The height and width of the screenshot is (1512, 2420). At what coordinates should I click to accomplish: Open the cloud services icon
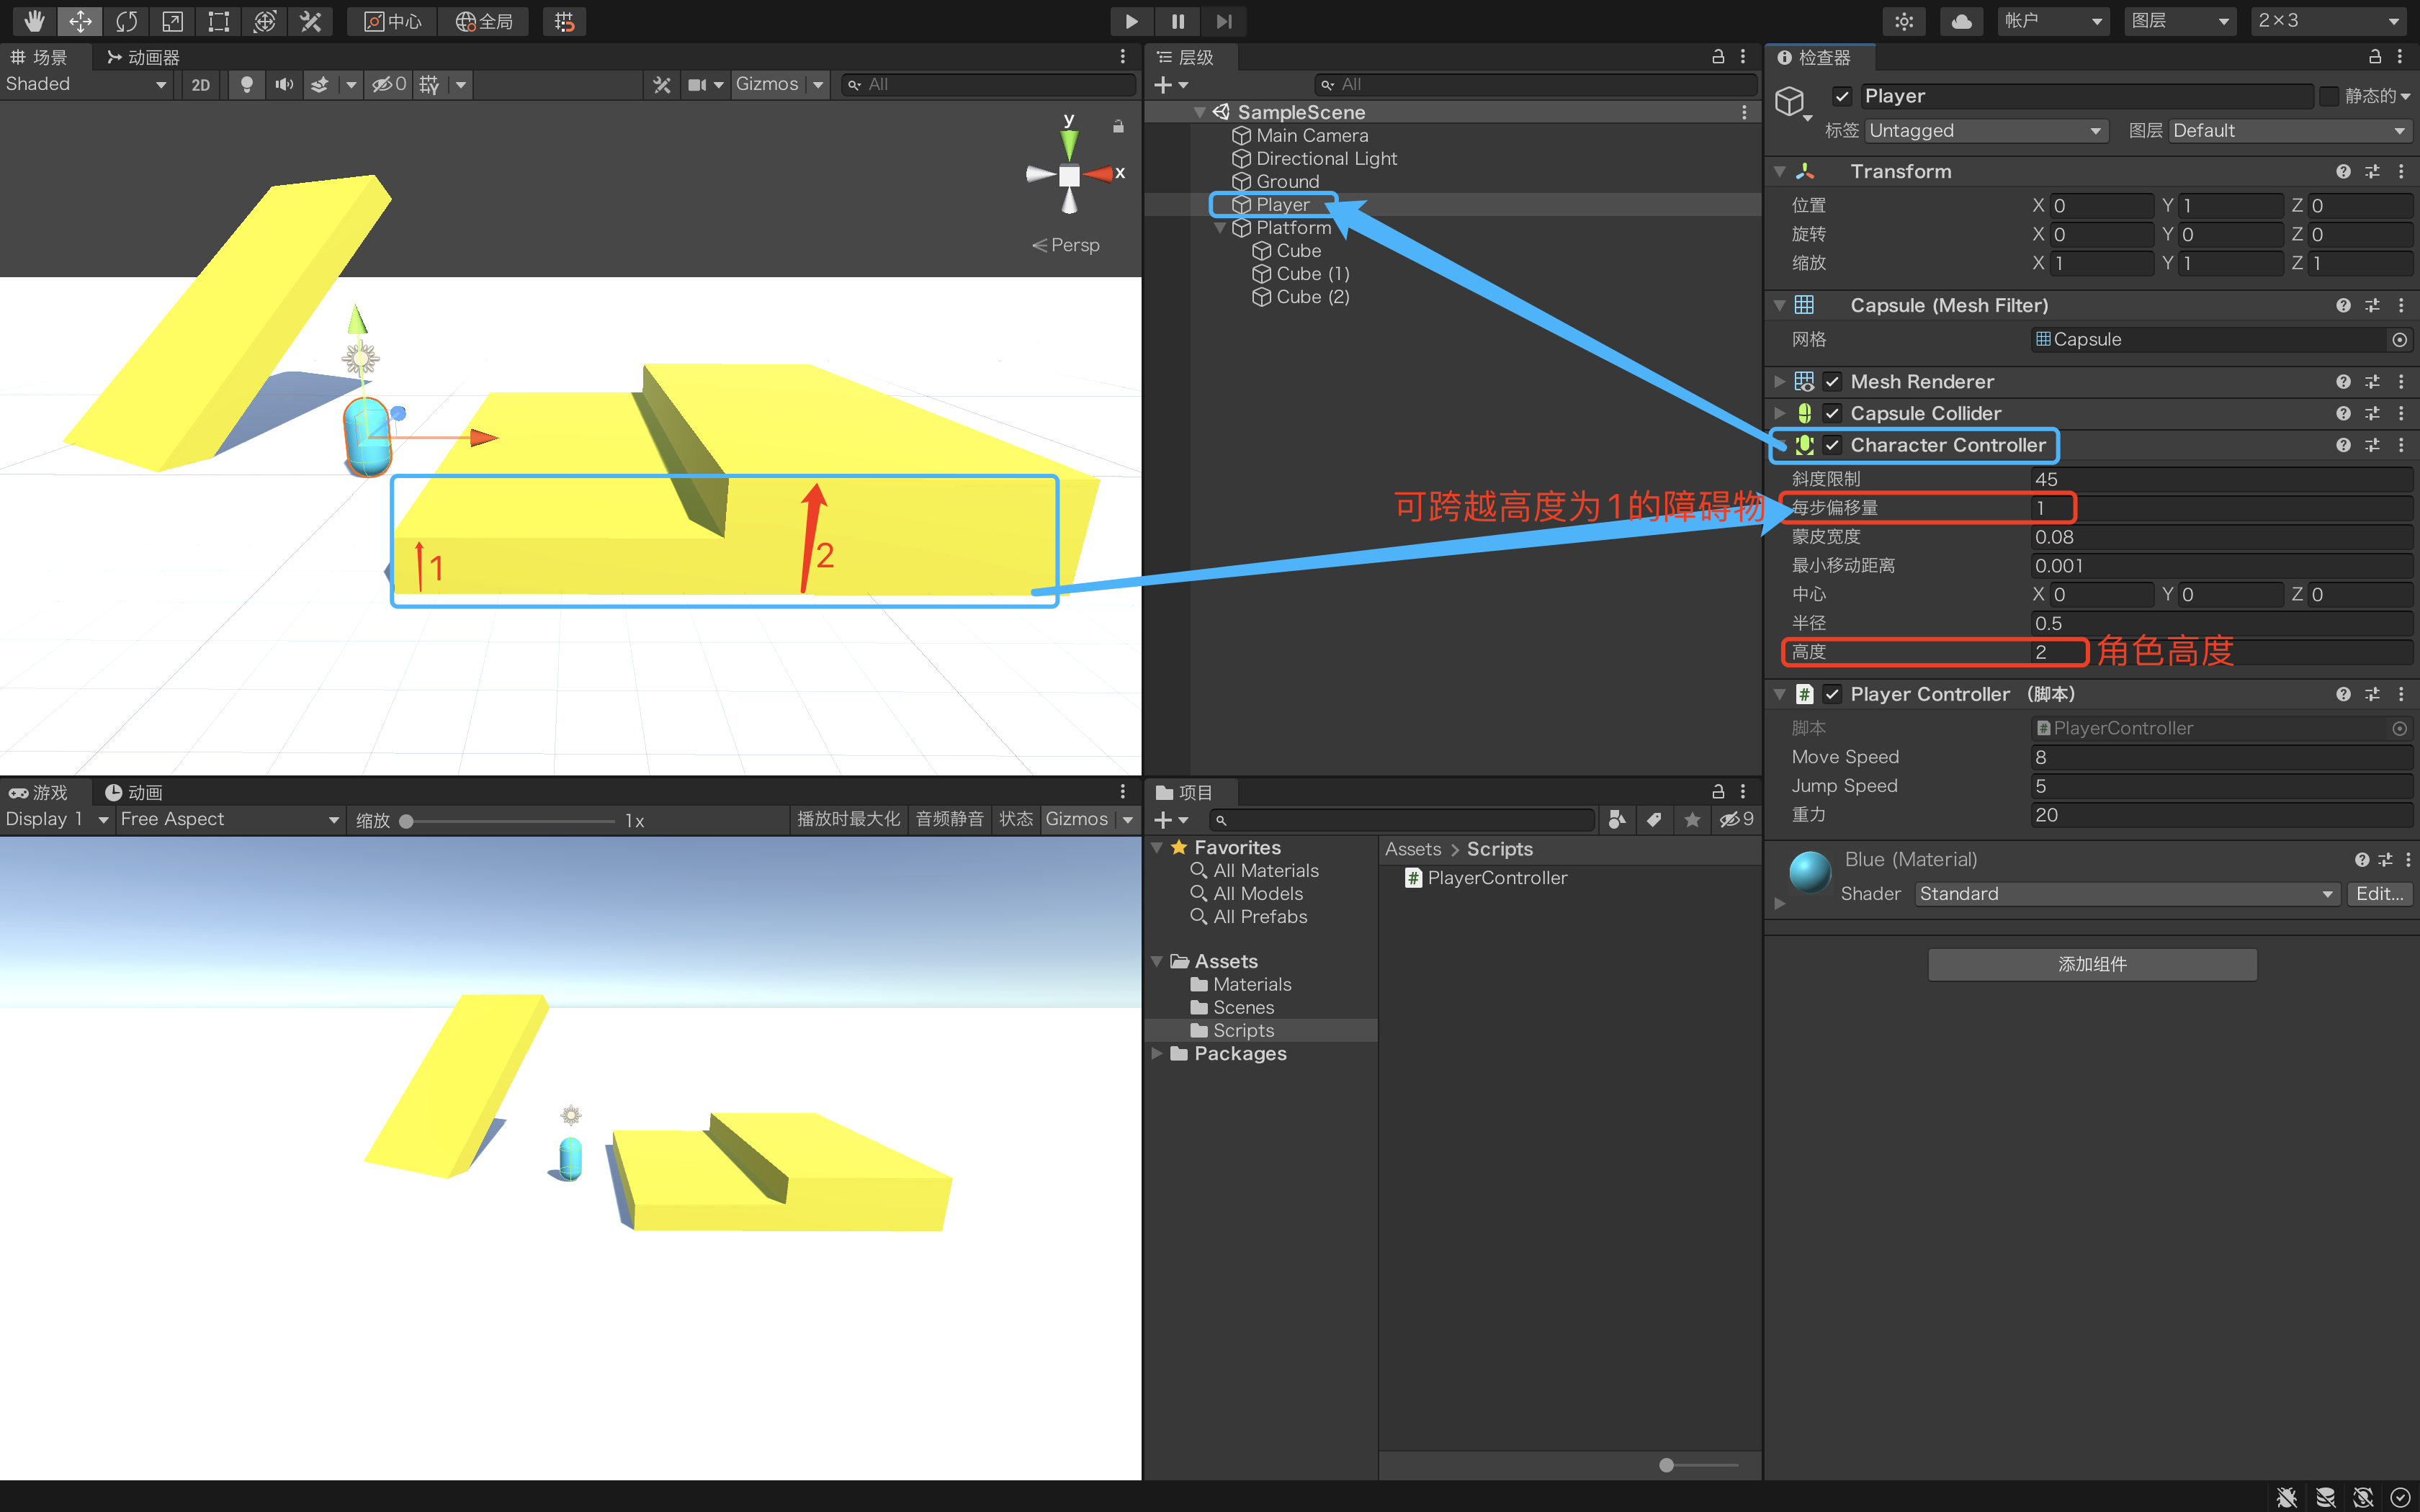[x=1961, y=21]
